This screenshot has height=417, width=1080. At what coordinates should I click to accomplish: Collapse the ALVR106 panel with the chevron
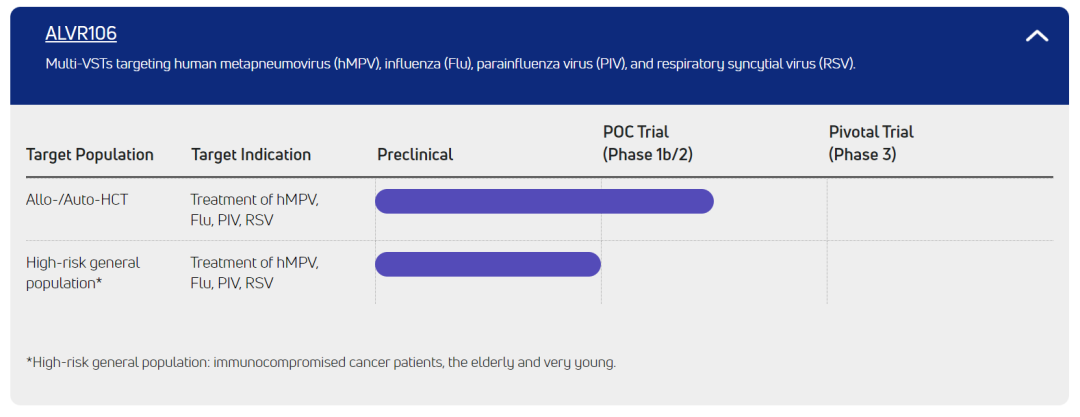point(1037,36)
